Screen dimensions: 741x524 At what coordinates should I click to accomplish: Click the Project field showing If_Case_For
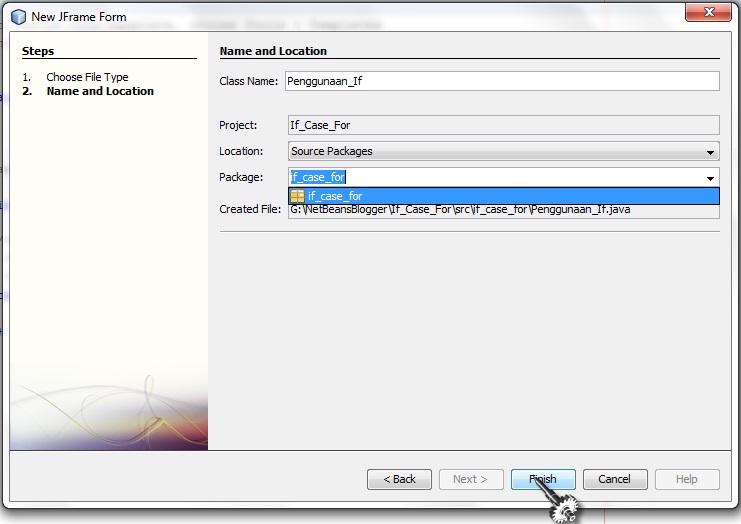pos(504,125)
